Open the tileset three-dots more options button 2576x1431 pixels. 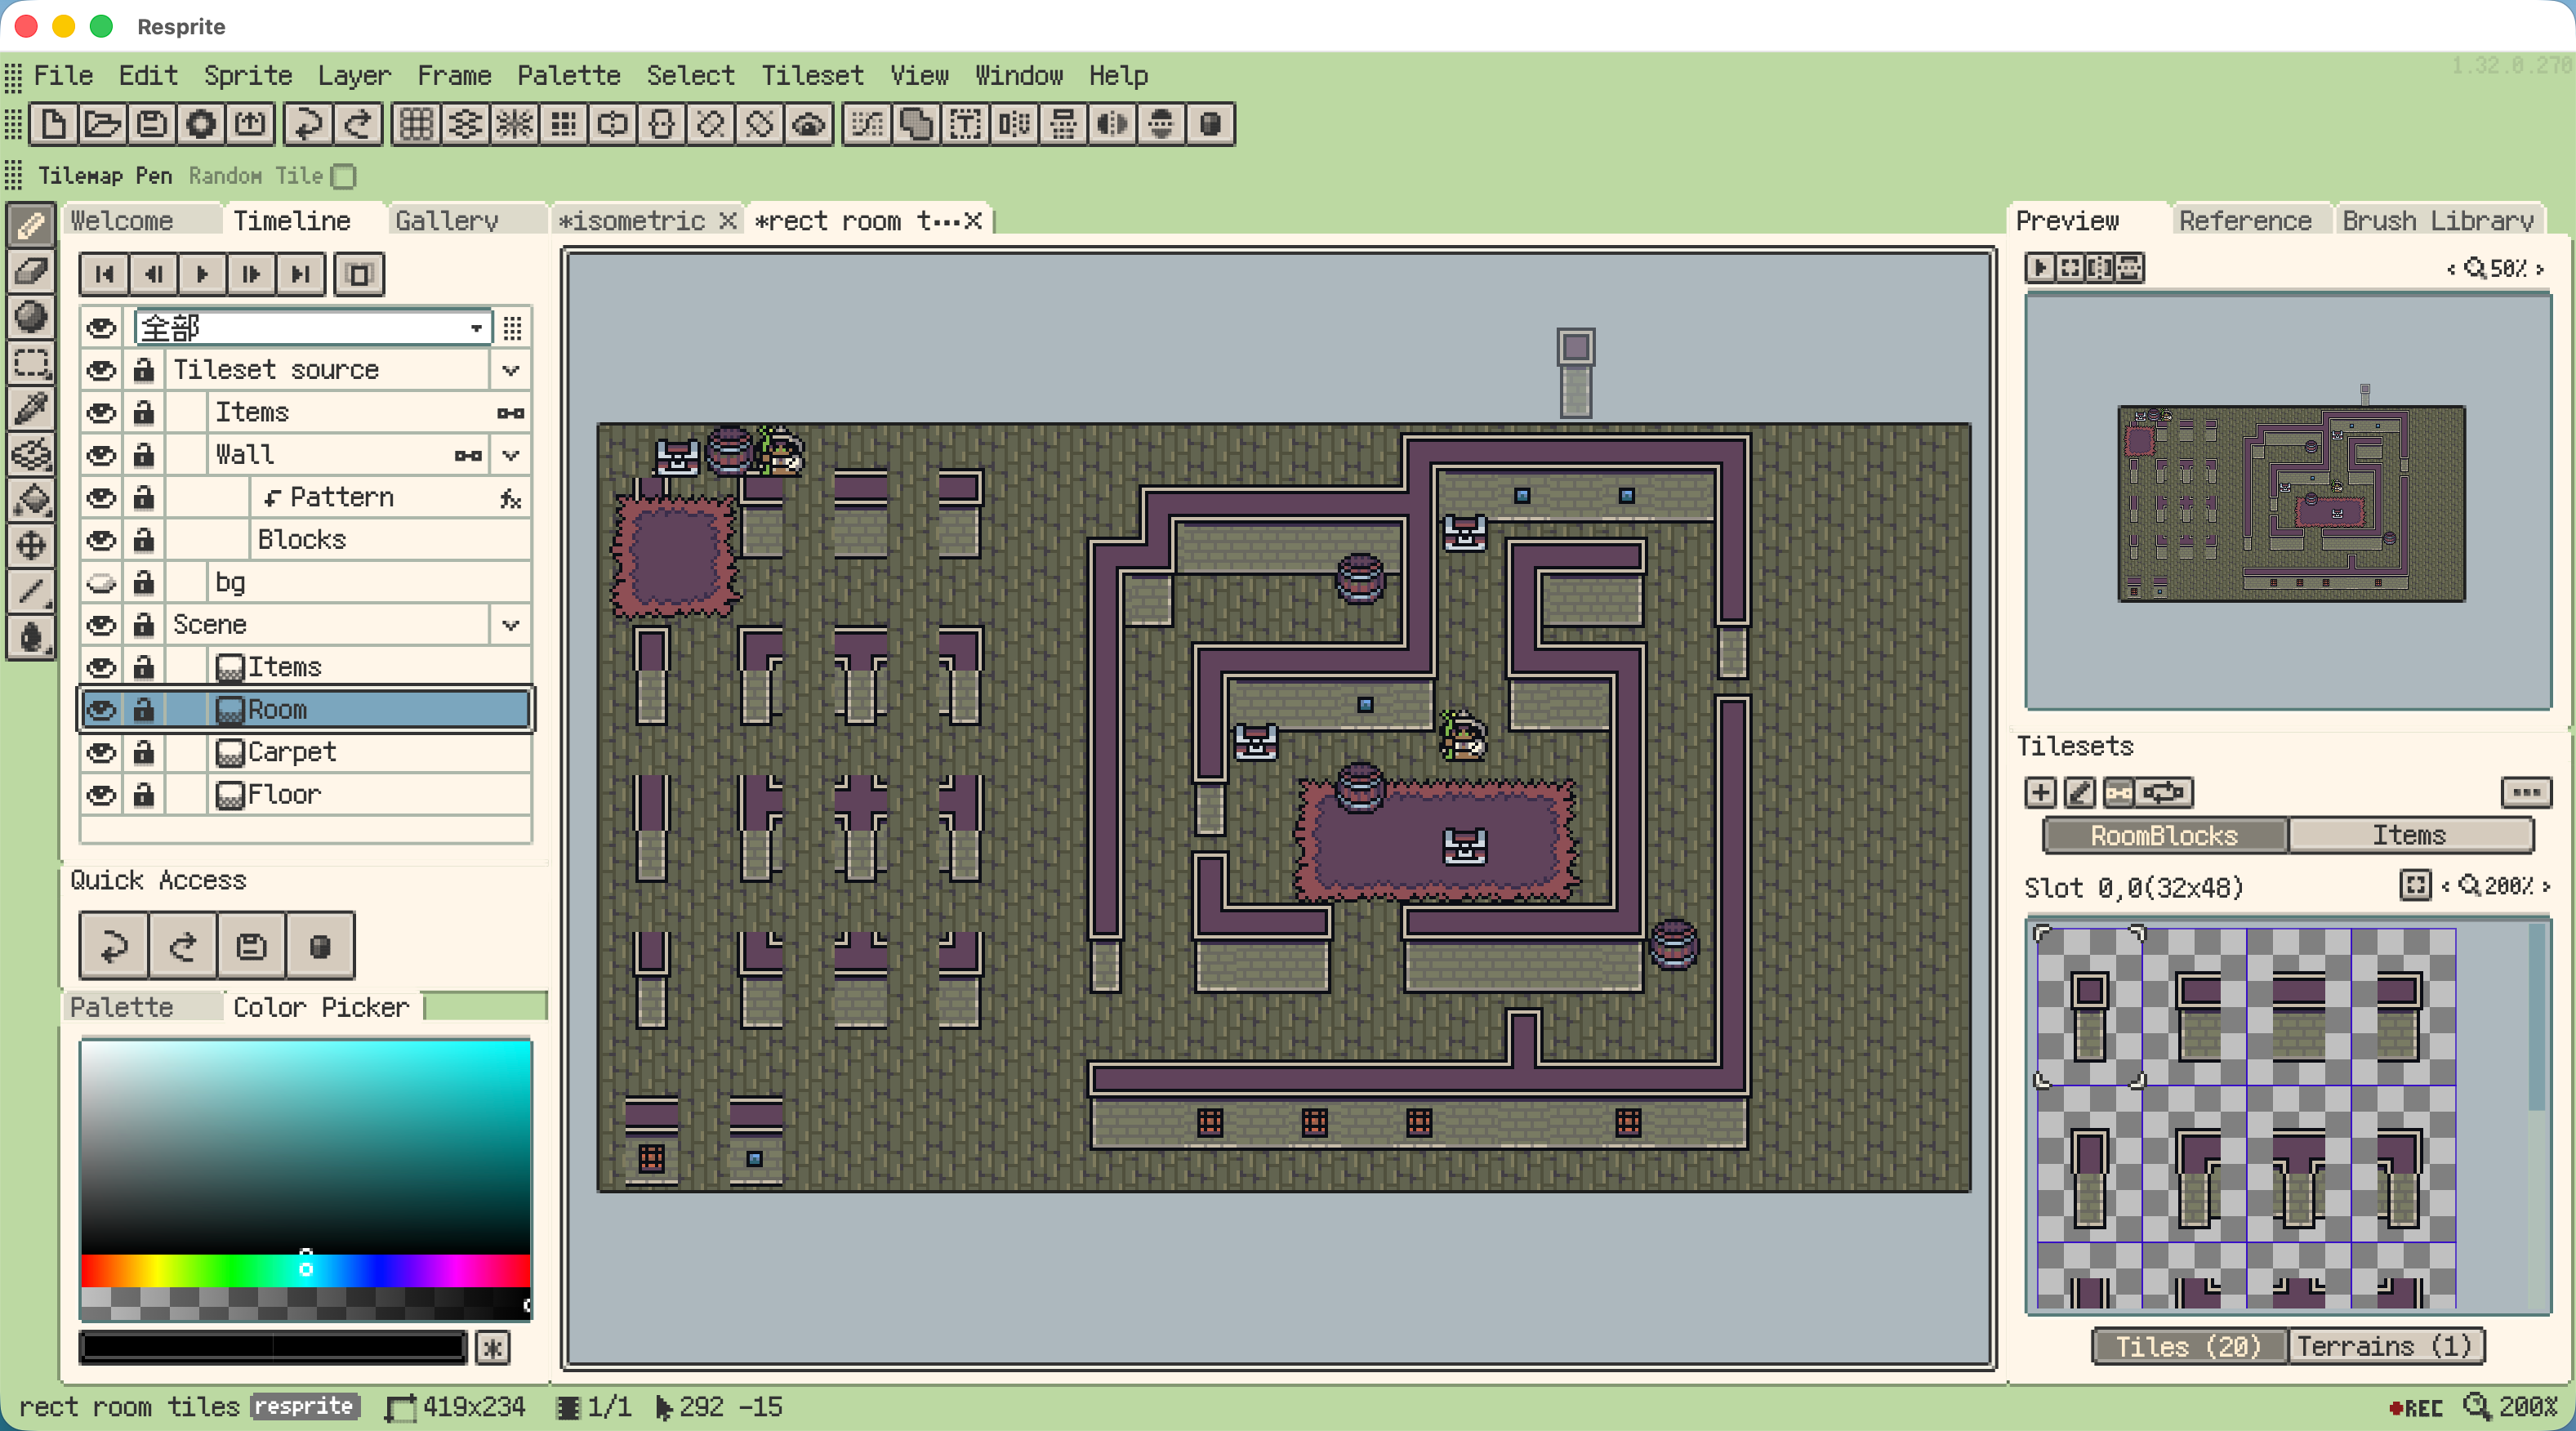coord(2526,793)
